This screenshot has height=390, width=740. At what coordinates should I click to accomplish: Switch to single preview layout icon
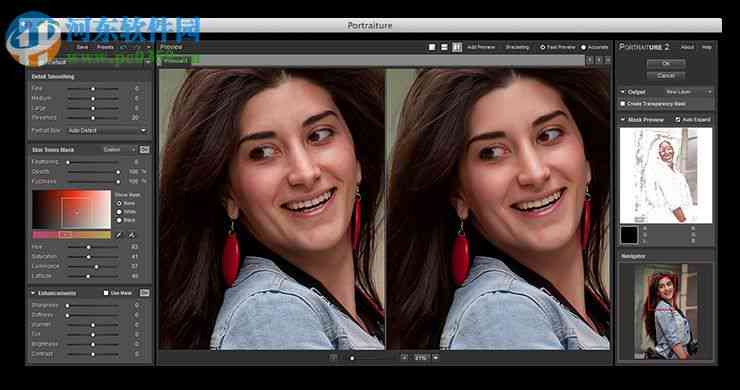click(x=432, y=47)
